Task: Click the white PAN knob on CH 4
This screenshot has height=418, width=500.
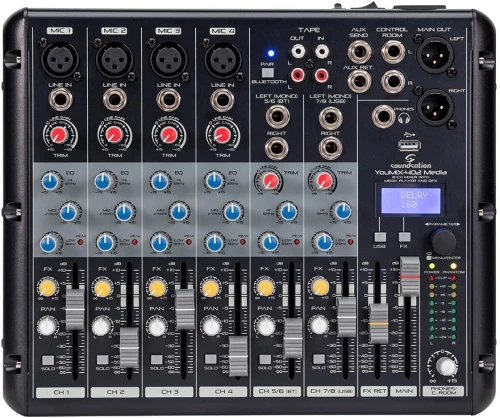Action: point(211,327)
